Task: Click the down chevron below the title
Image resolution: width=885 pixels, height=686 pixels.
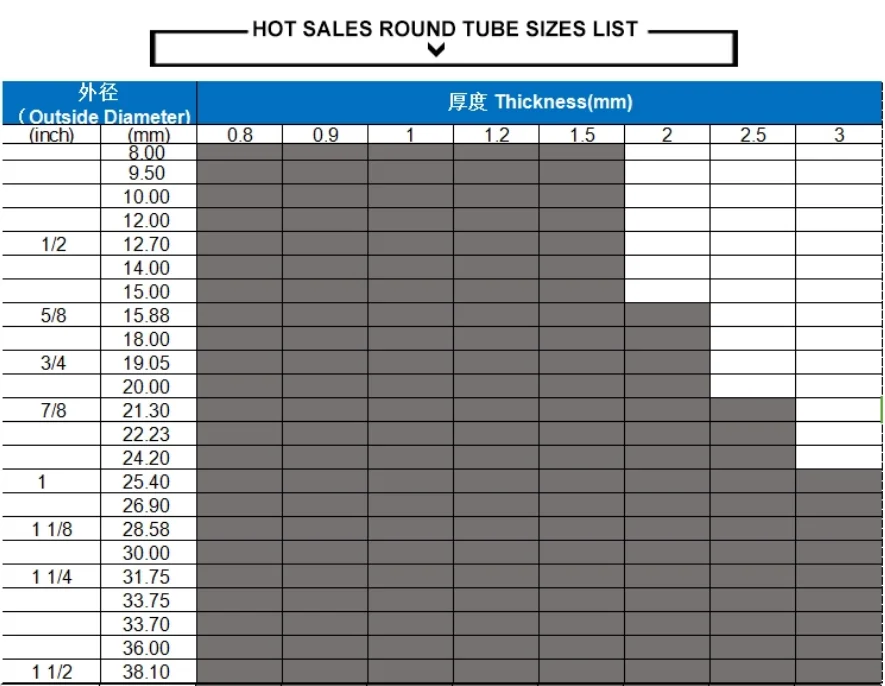Action: click(435, 51)
